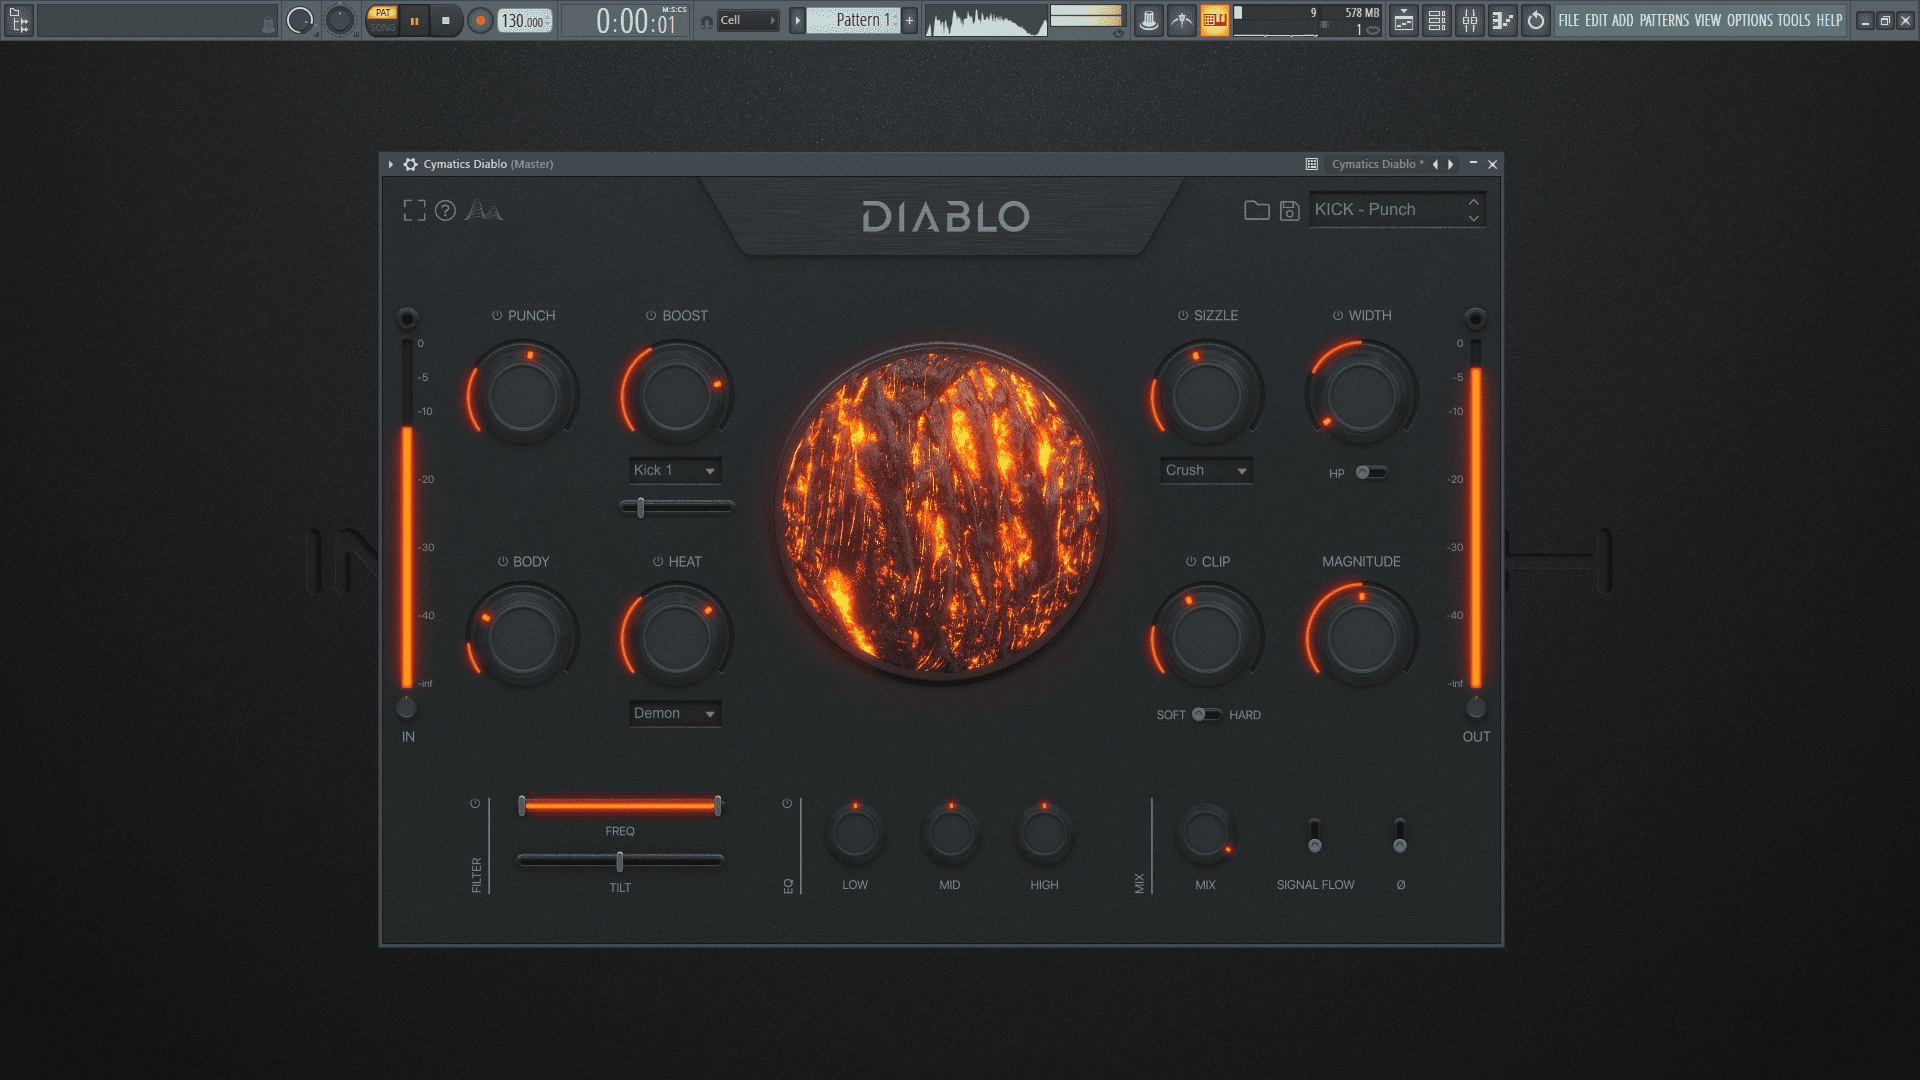The width and height of the screenshot is (1920, 1080).
Task: Toggle the BODY power button
Action: (x=503, y=561)
